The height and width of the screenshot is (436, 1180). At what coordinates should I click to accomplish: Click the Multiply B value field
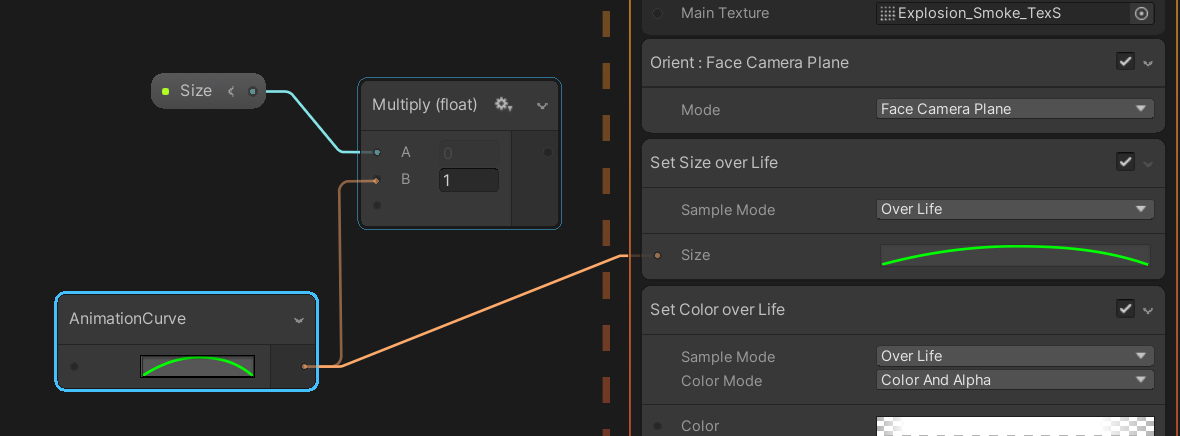[x=468, y=180]
